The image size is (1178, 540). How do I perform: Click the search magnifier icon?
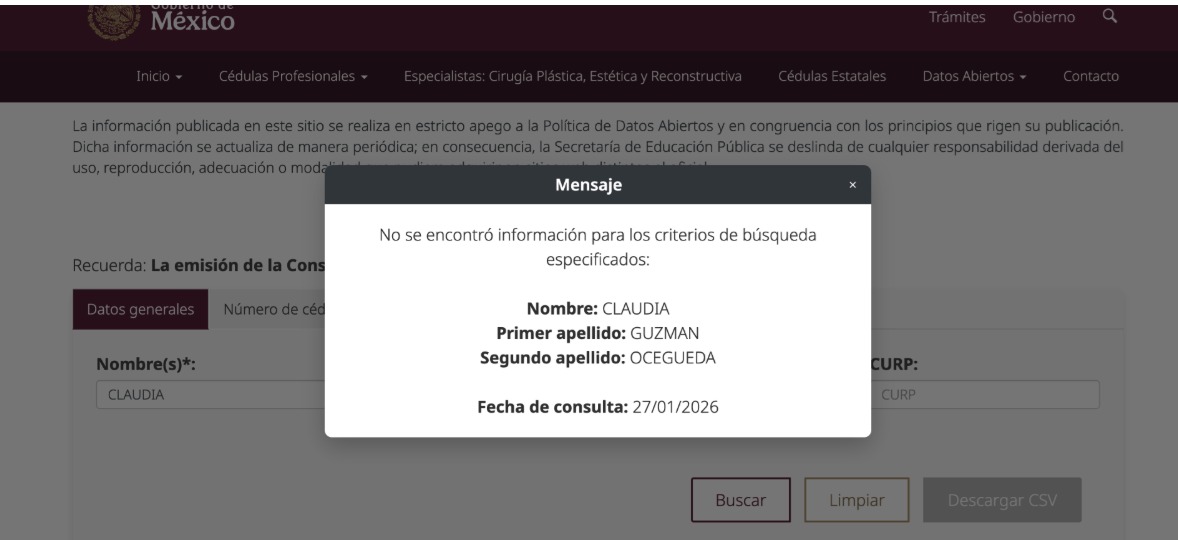1109,16
